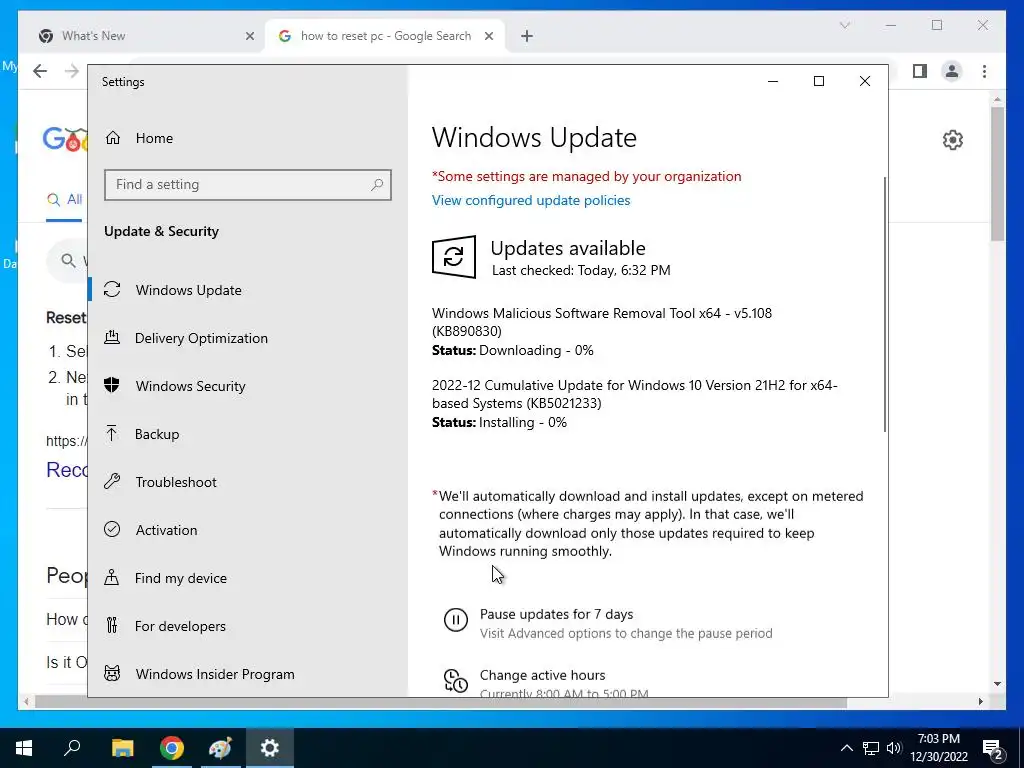
Task: Open Chrome's three-dot menu
Action: pos(984,71)
